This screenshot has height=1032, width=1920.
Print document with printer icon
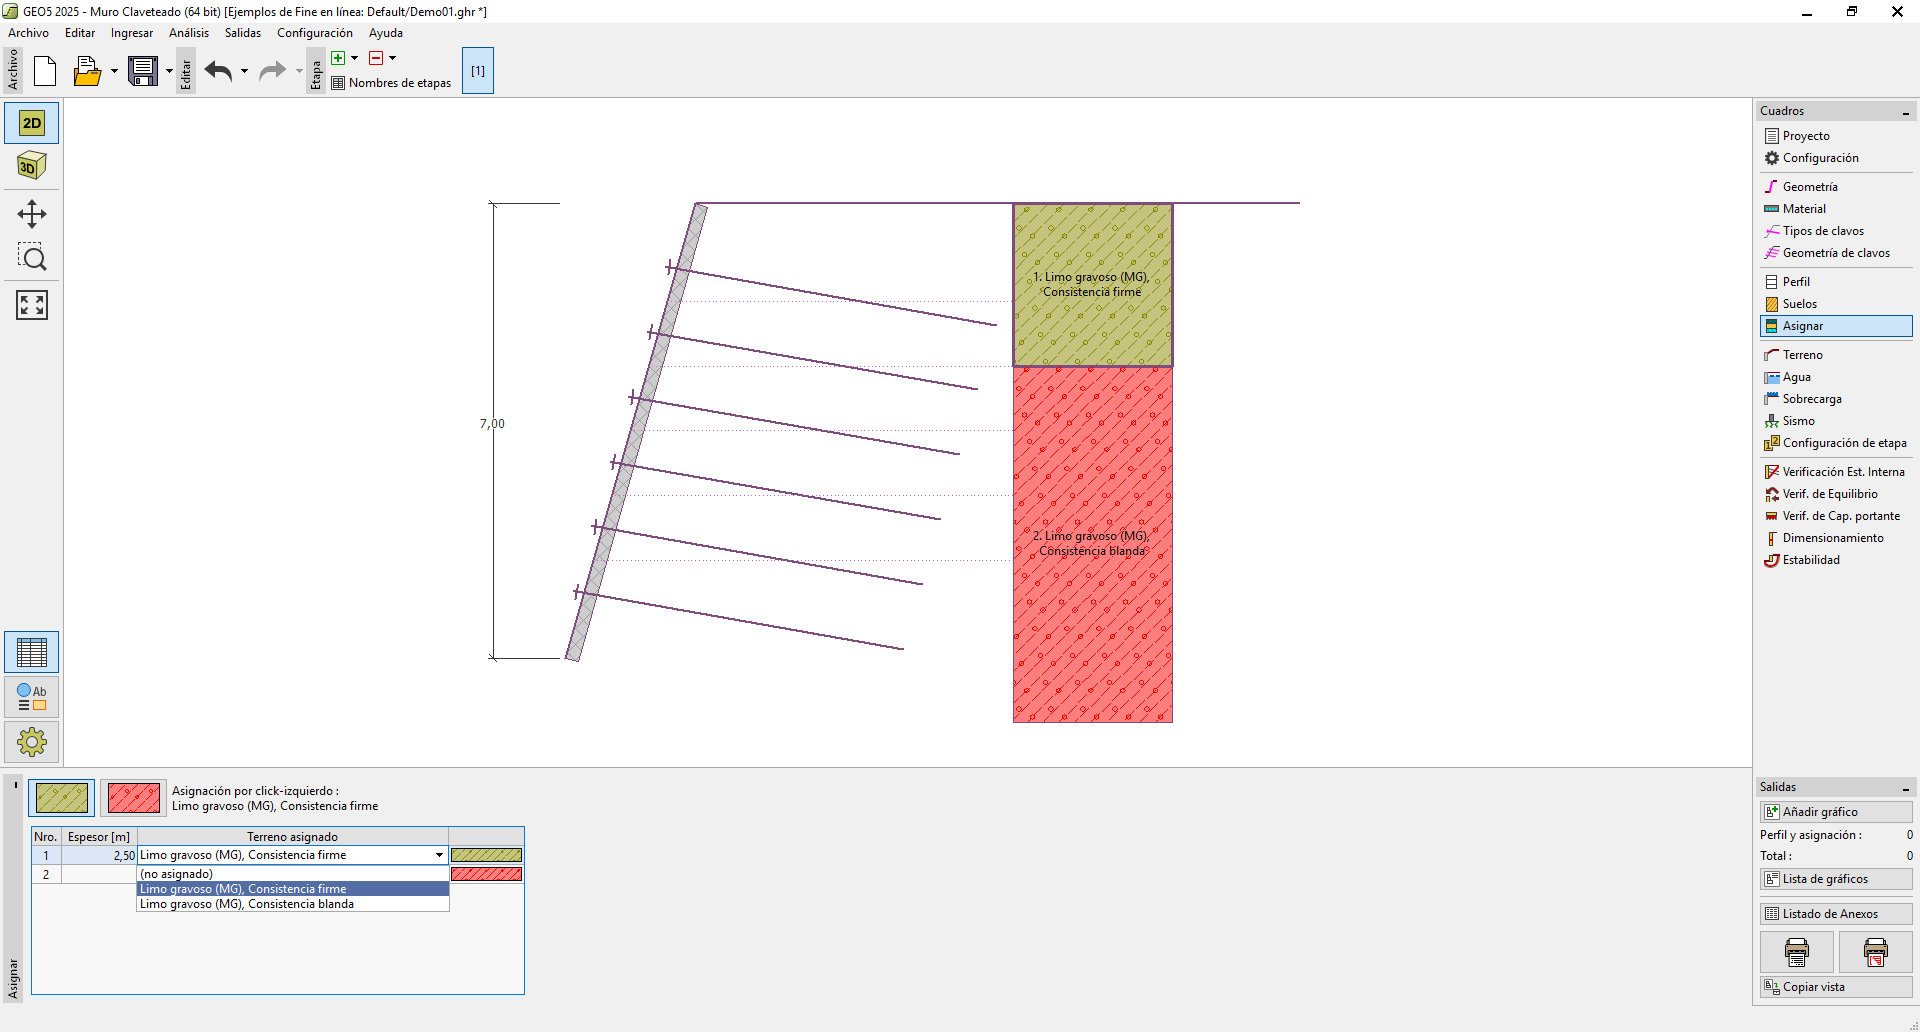1797,952
